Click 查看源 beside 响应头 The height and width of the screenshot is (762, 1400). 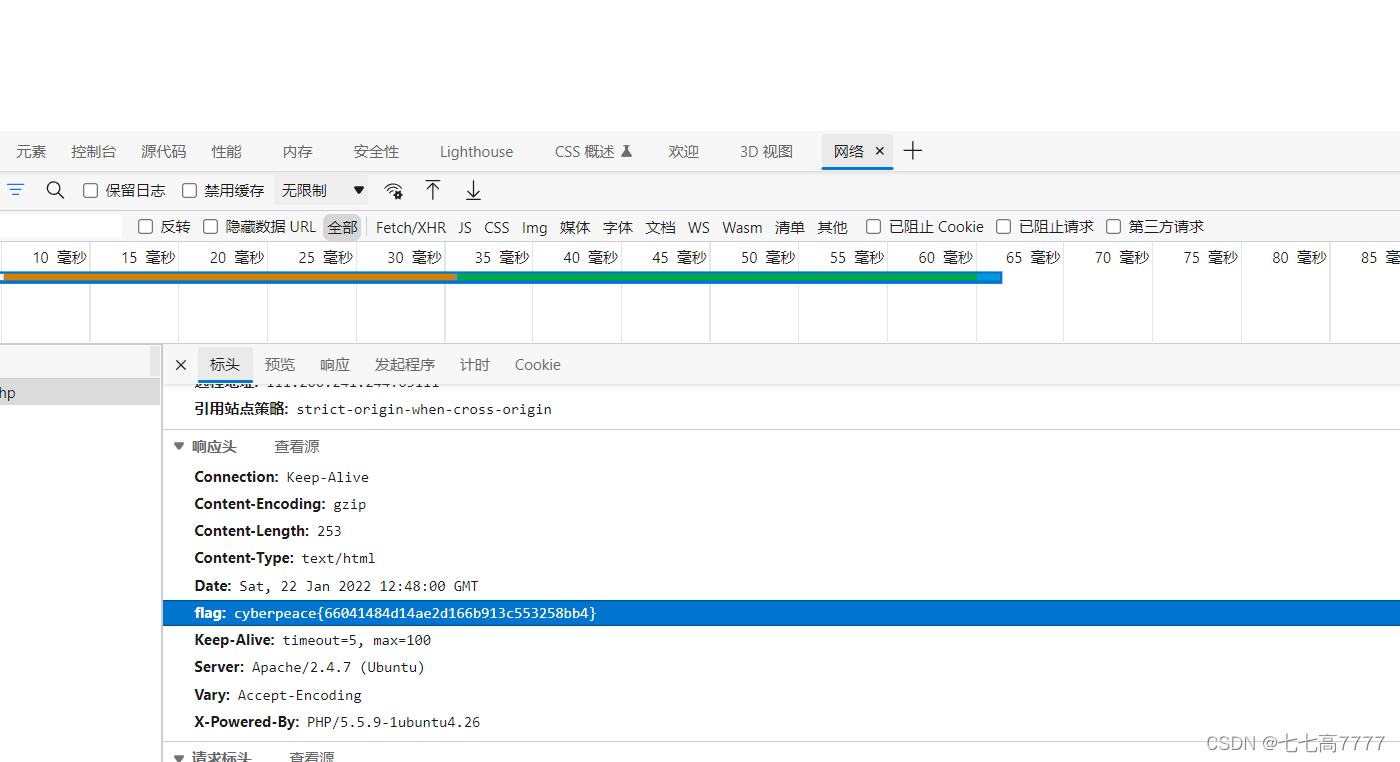coord(297,447)
